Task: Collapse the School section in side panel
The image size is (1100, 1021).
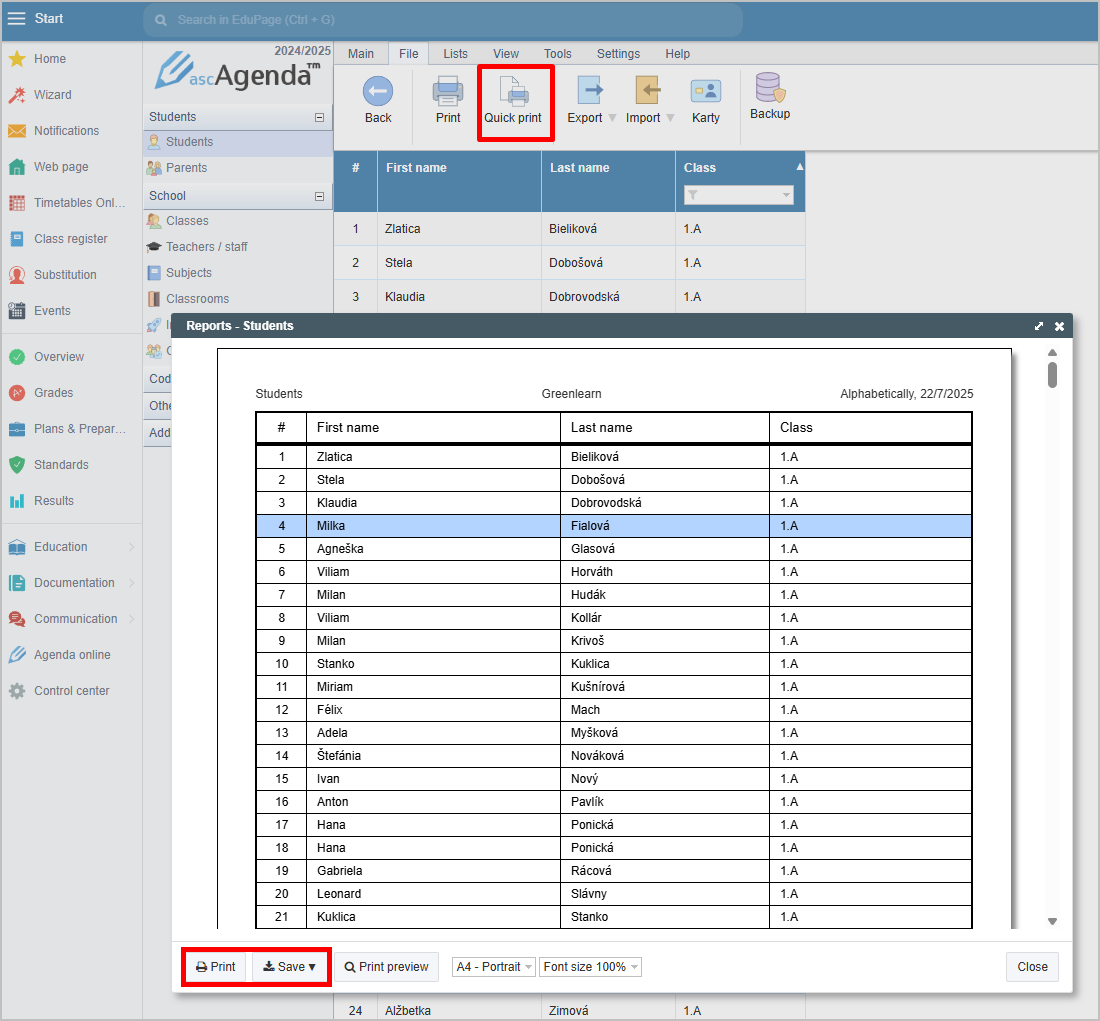Action: [319, 196]
